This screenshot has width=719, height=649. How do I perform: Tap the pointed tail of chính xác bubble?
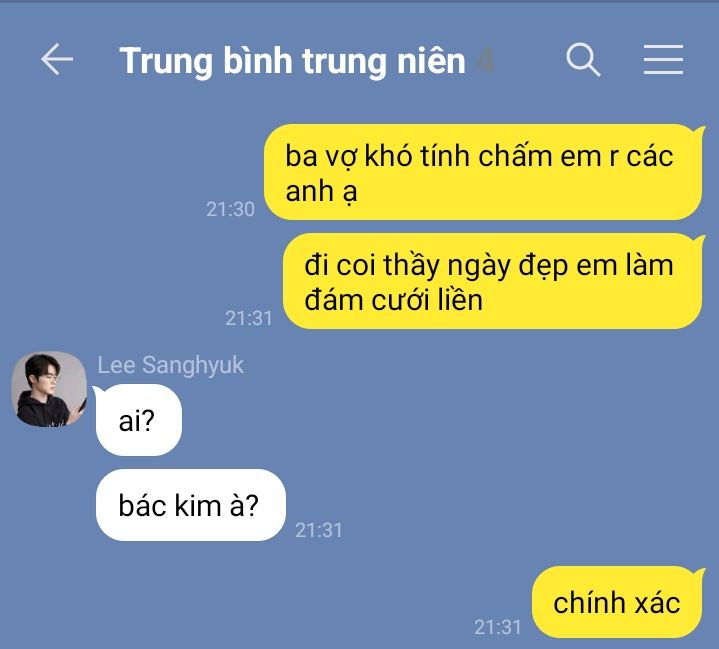699,573
